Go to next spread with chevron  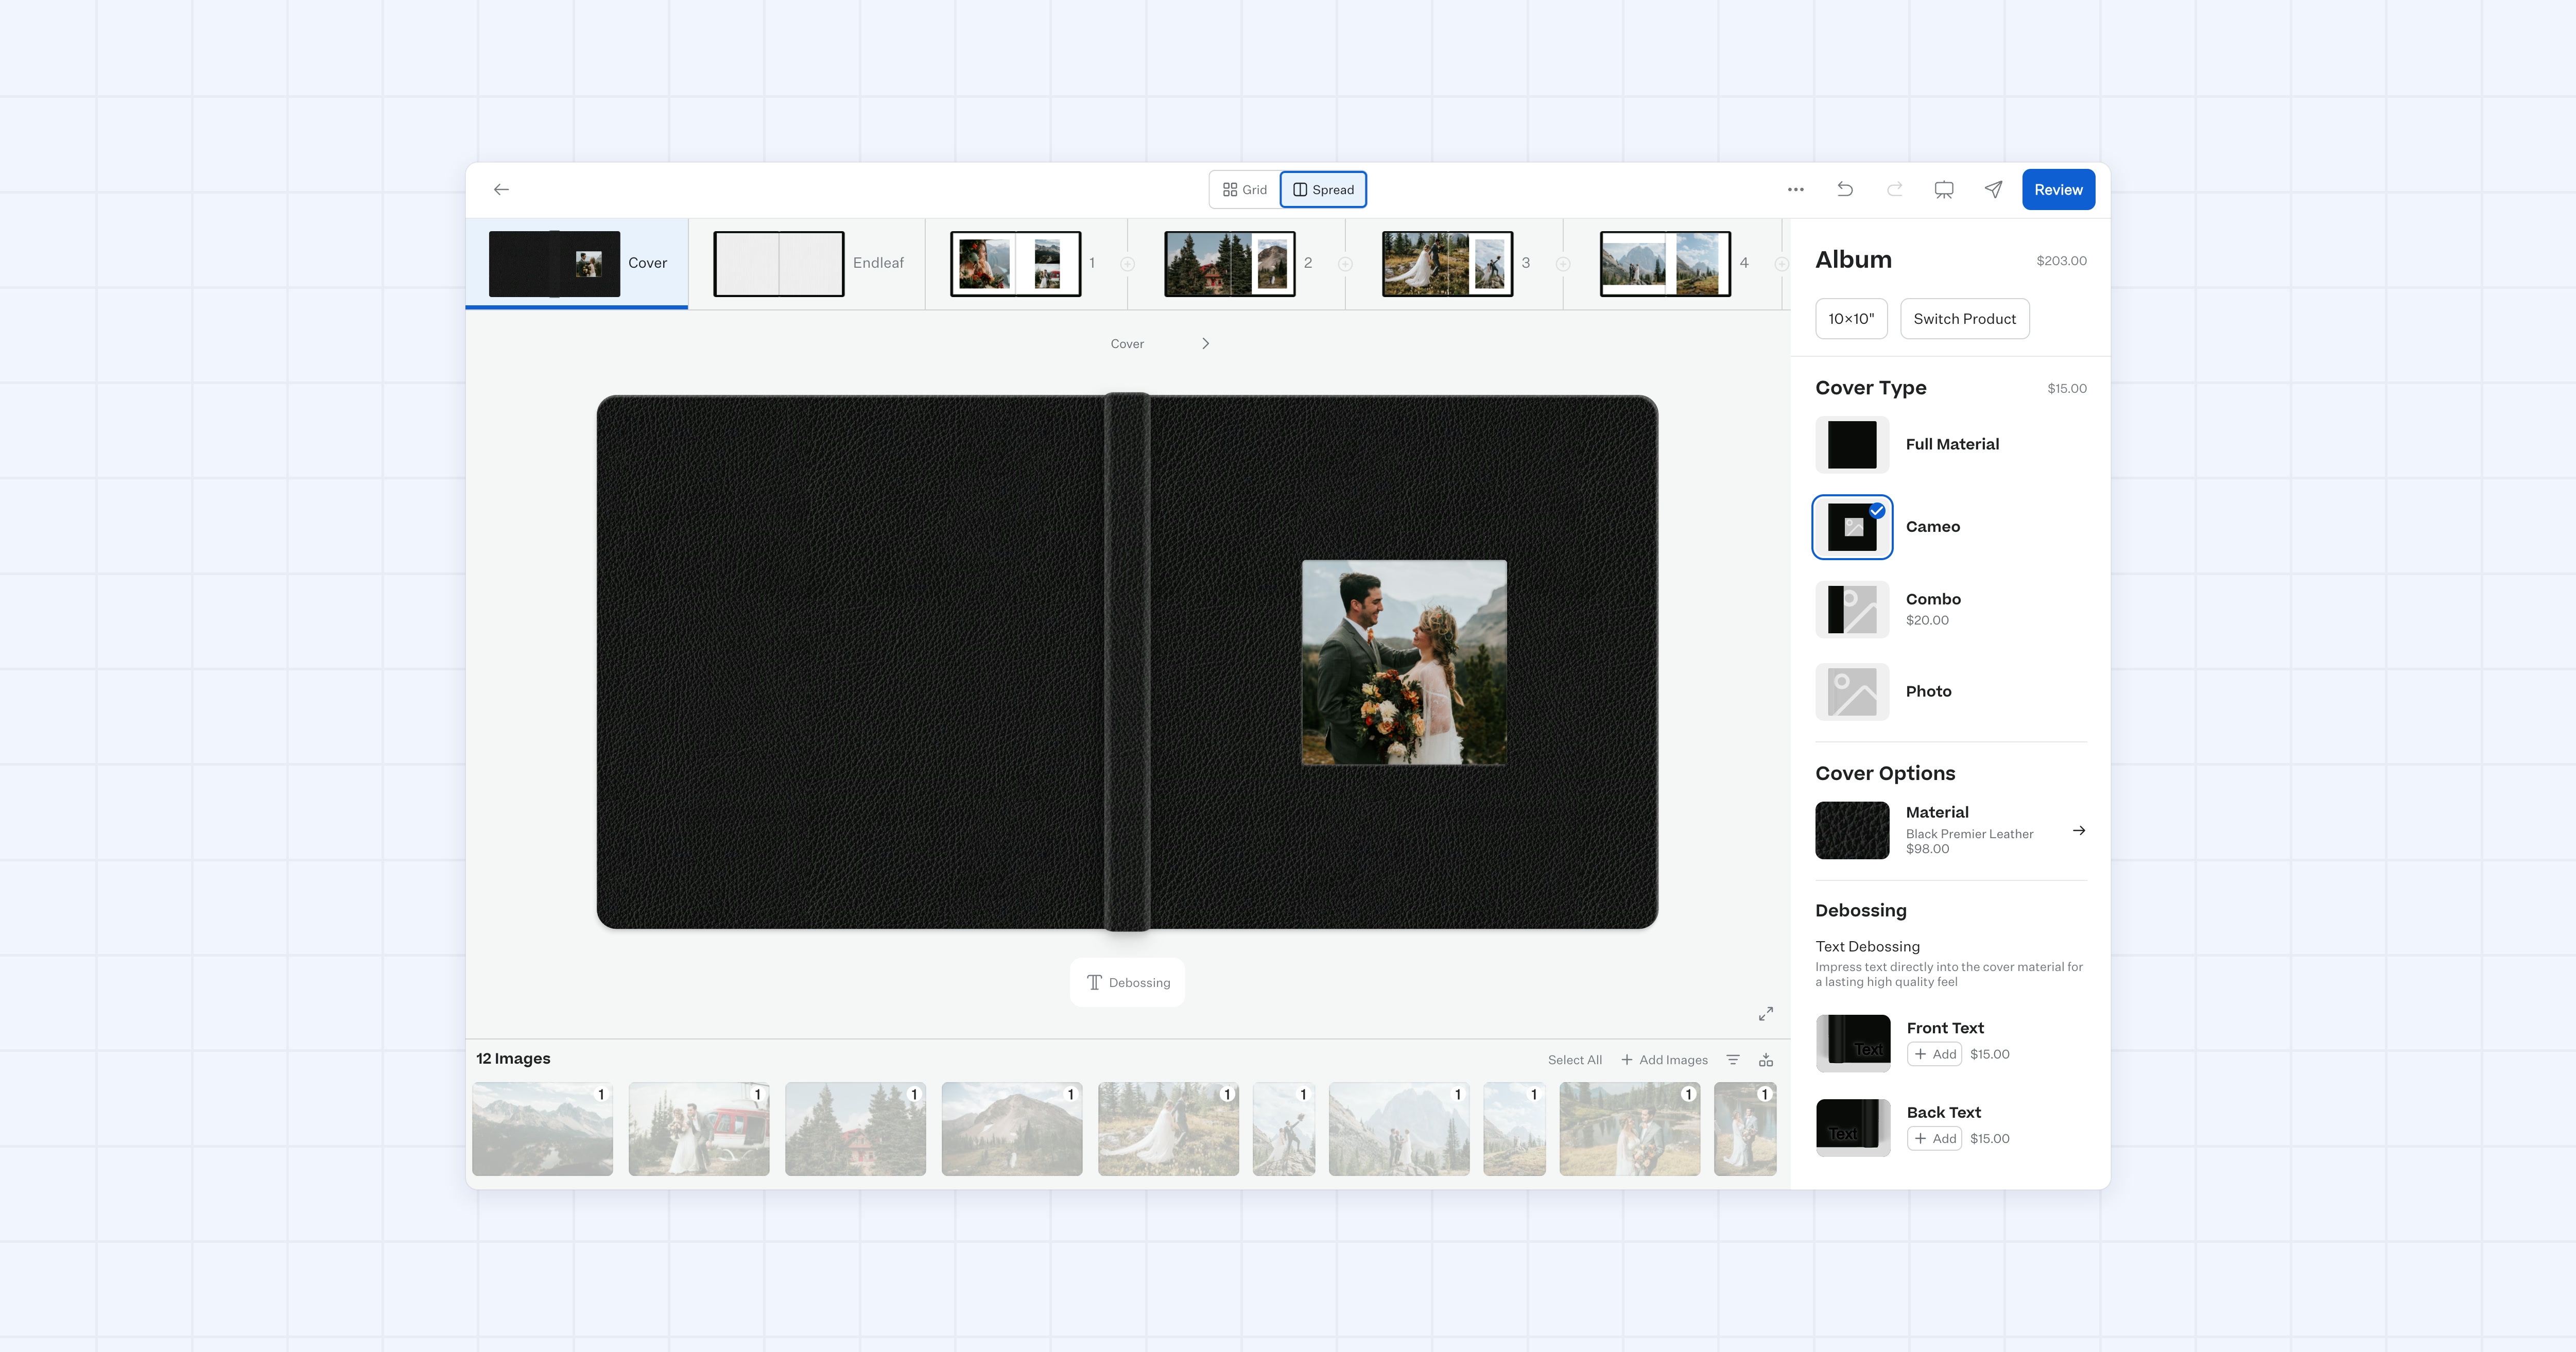point(1205,343)
